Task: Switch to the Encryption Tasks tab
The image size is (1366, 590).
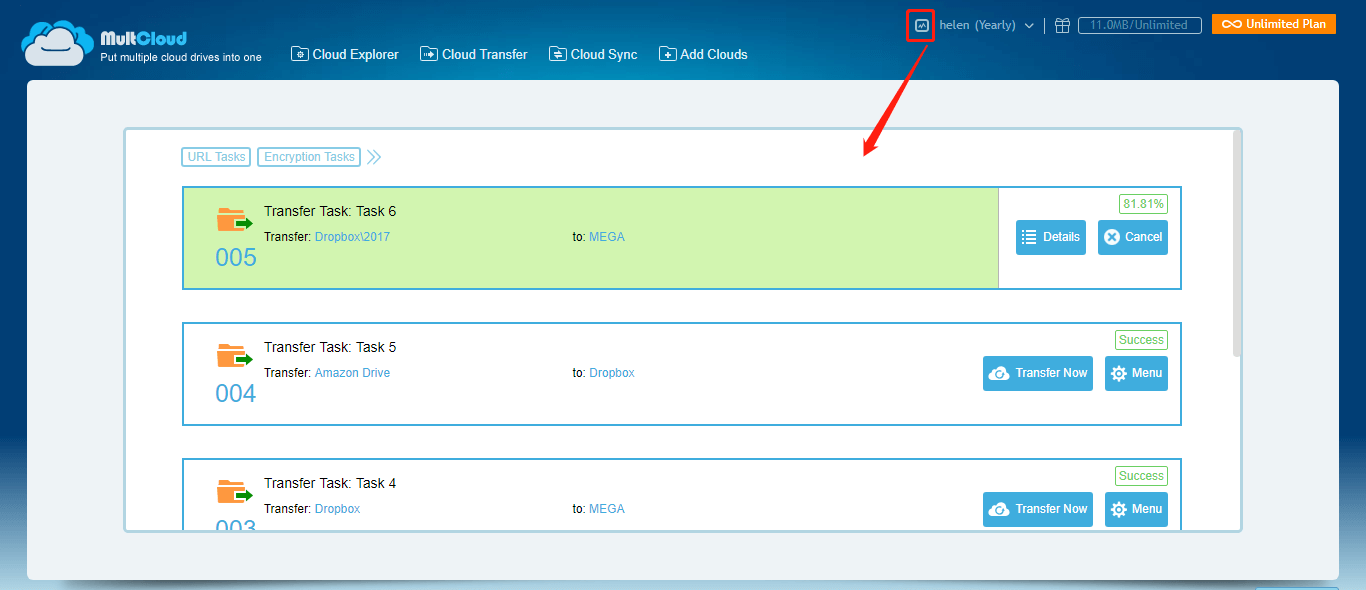Action: click(x=309, y=157)
